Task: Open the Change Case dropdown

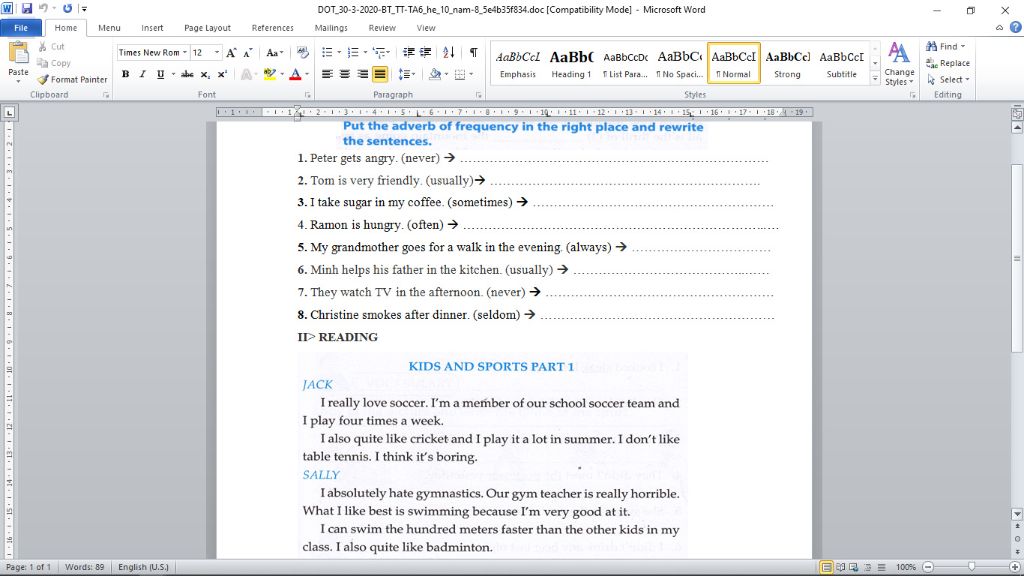Action: pyautogui.click(x=274, y=52)
